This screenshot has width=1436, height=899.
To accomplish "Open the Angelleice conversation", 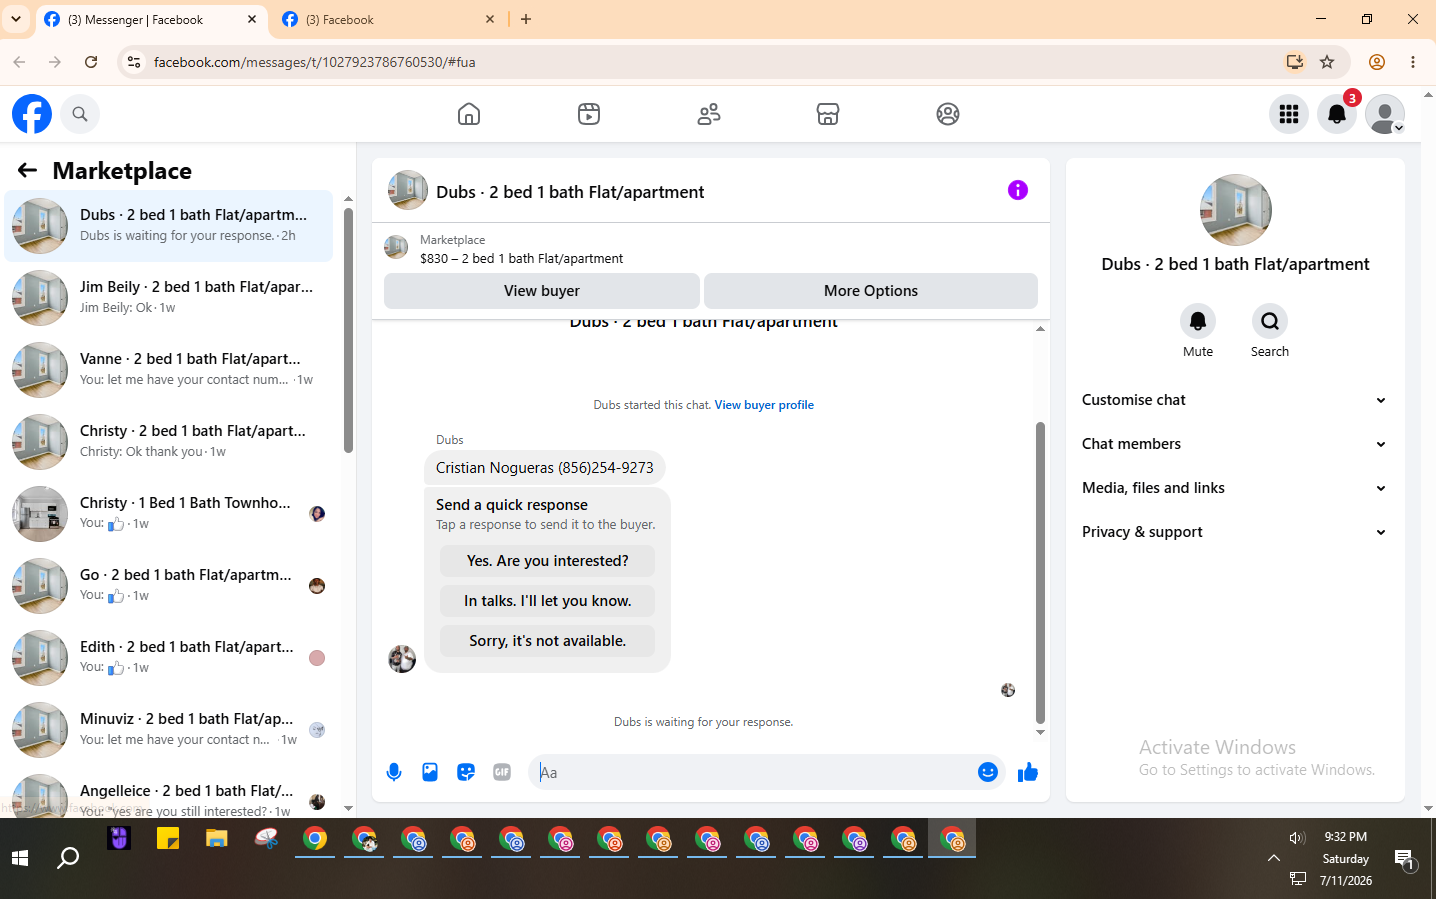I will (x=169, y=796).
